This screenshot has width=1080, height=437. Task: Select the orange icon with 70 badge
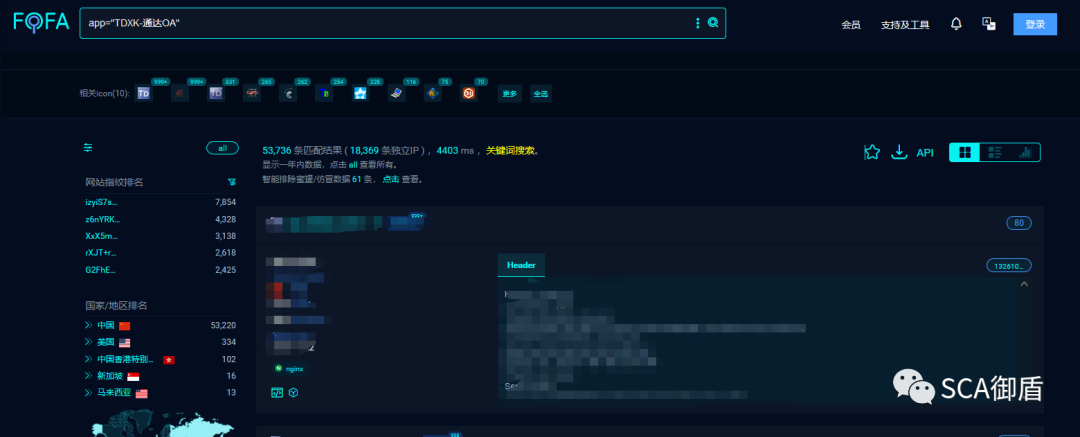tap(468, 93)
